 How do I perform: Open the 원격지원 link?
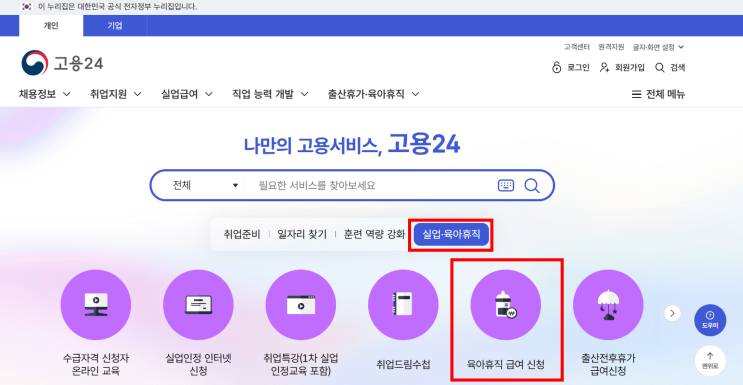[611, 47]
